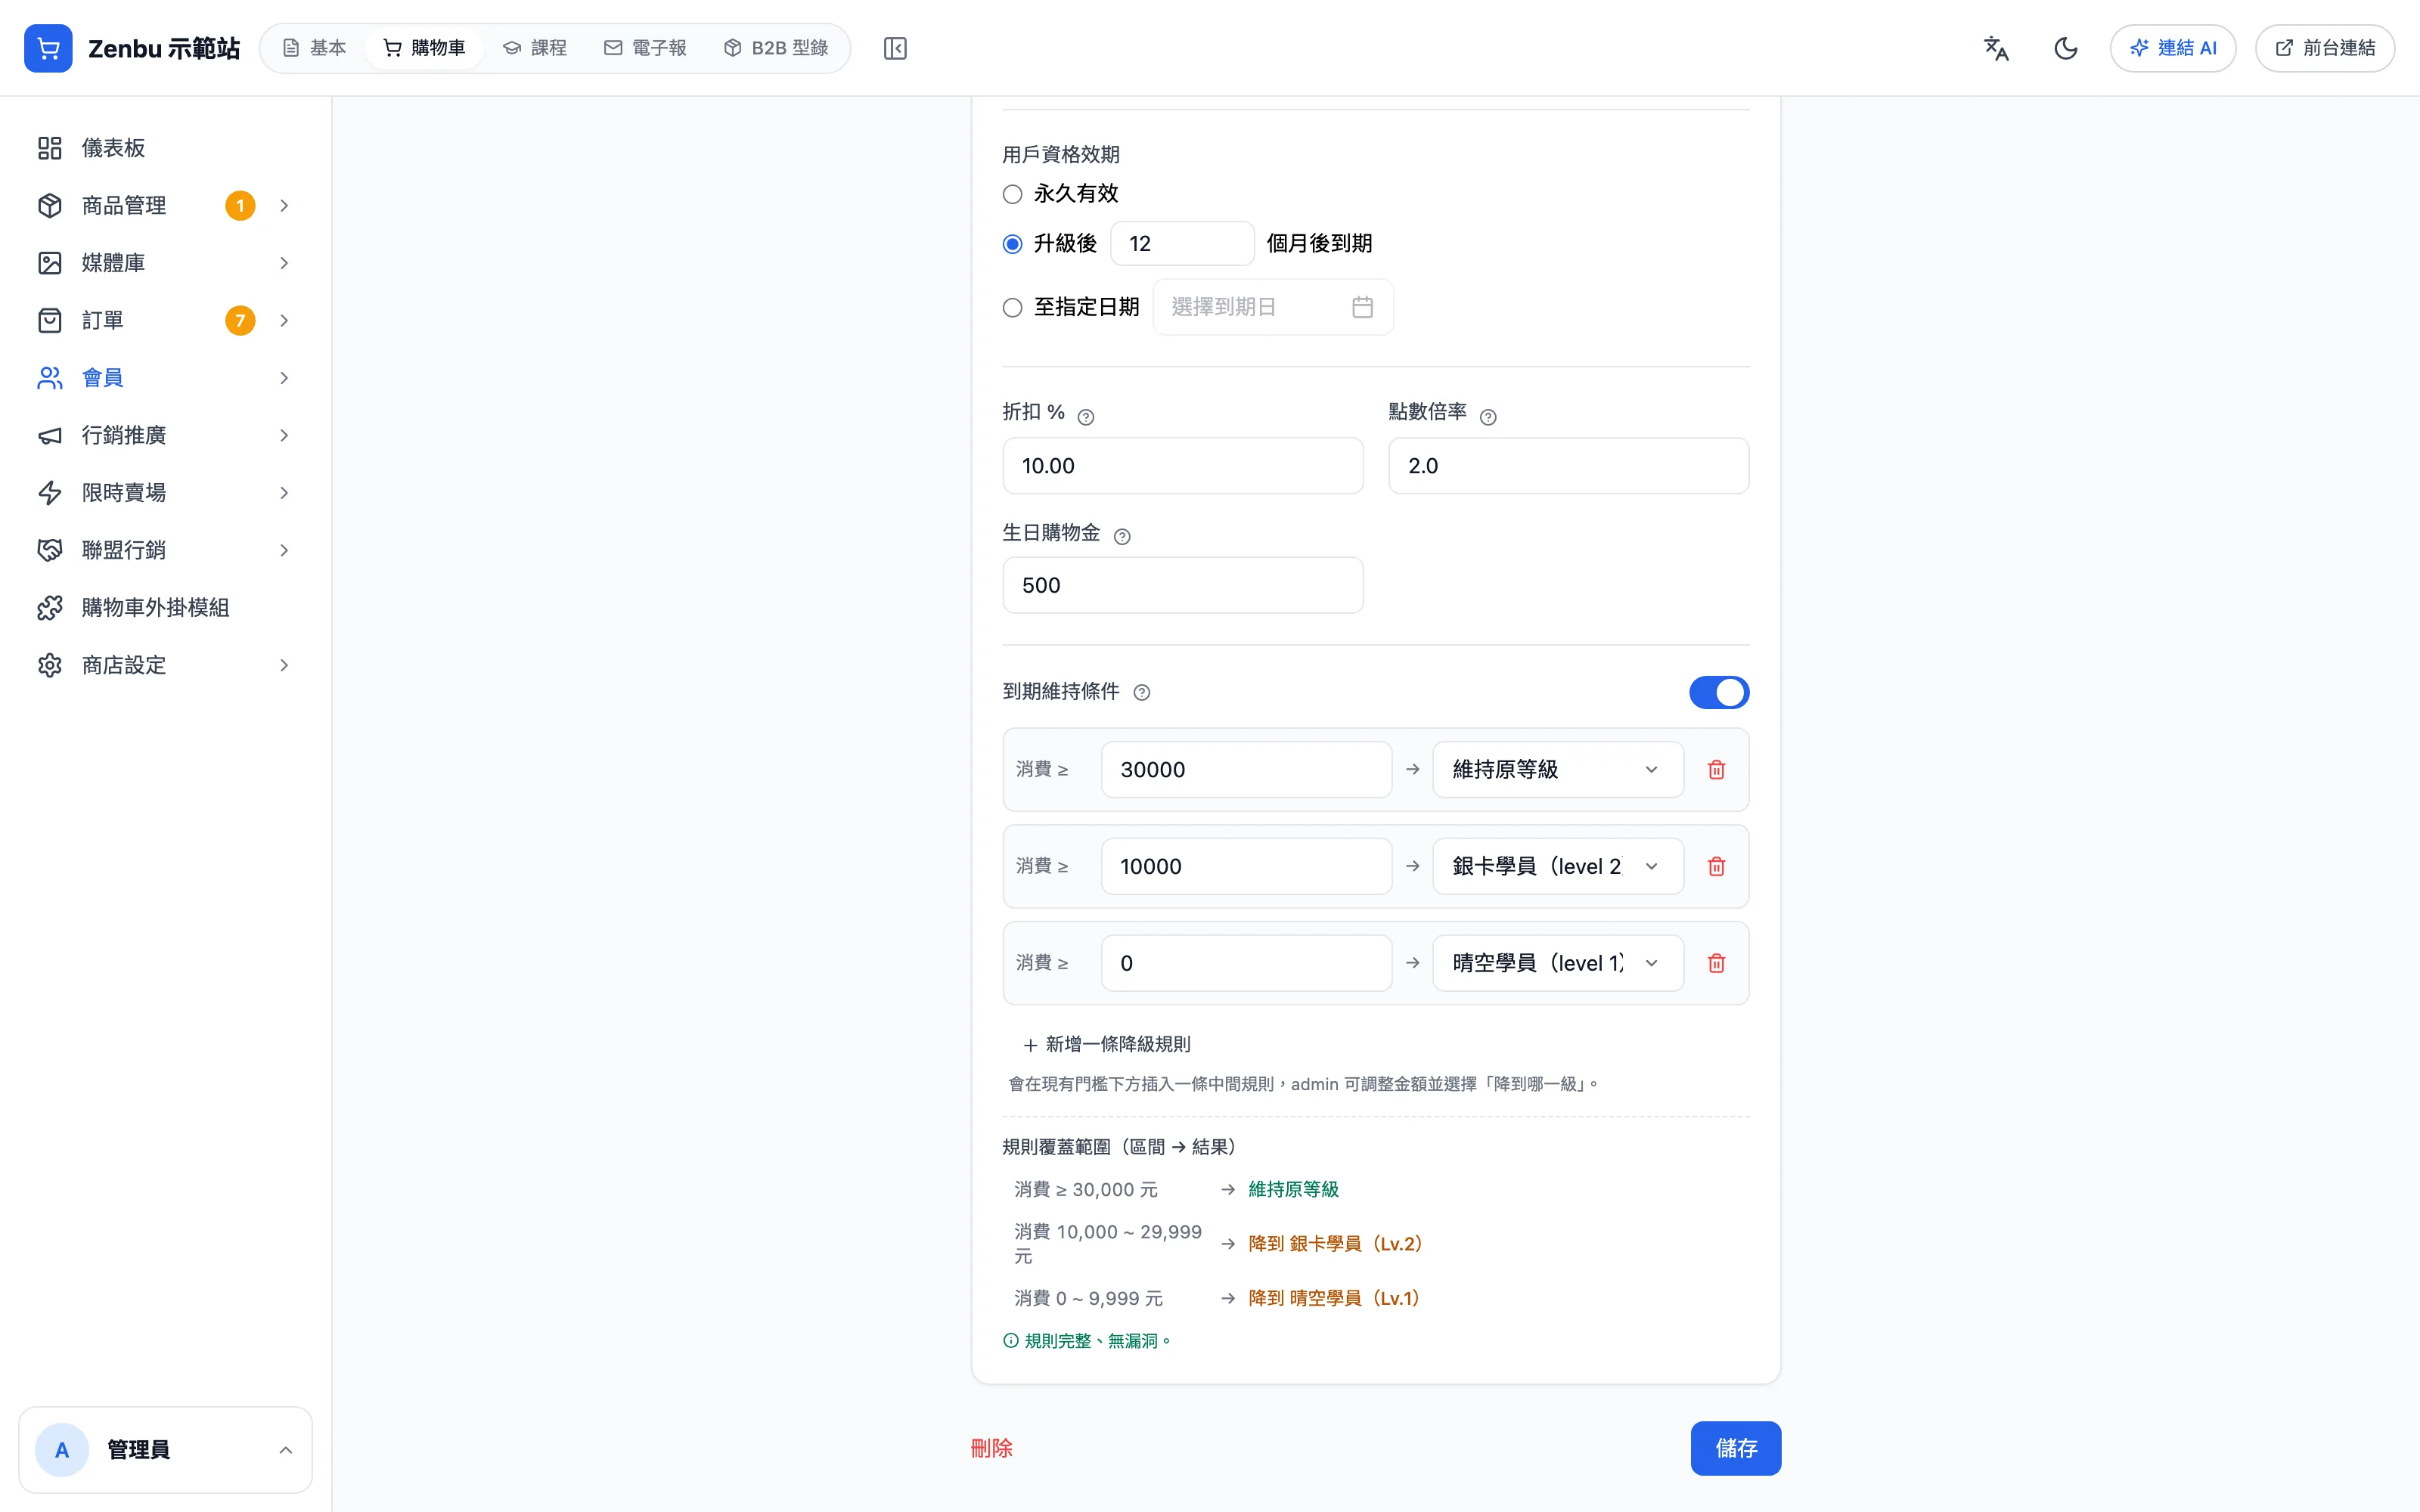Open 維持原等級 dropdown

tap(1558, 770)
